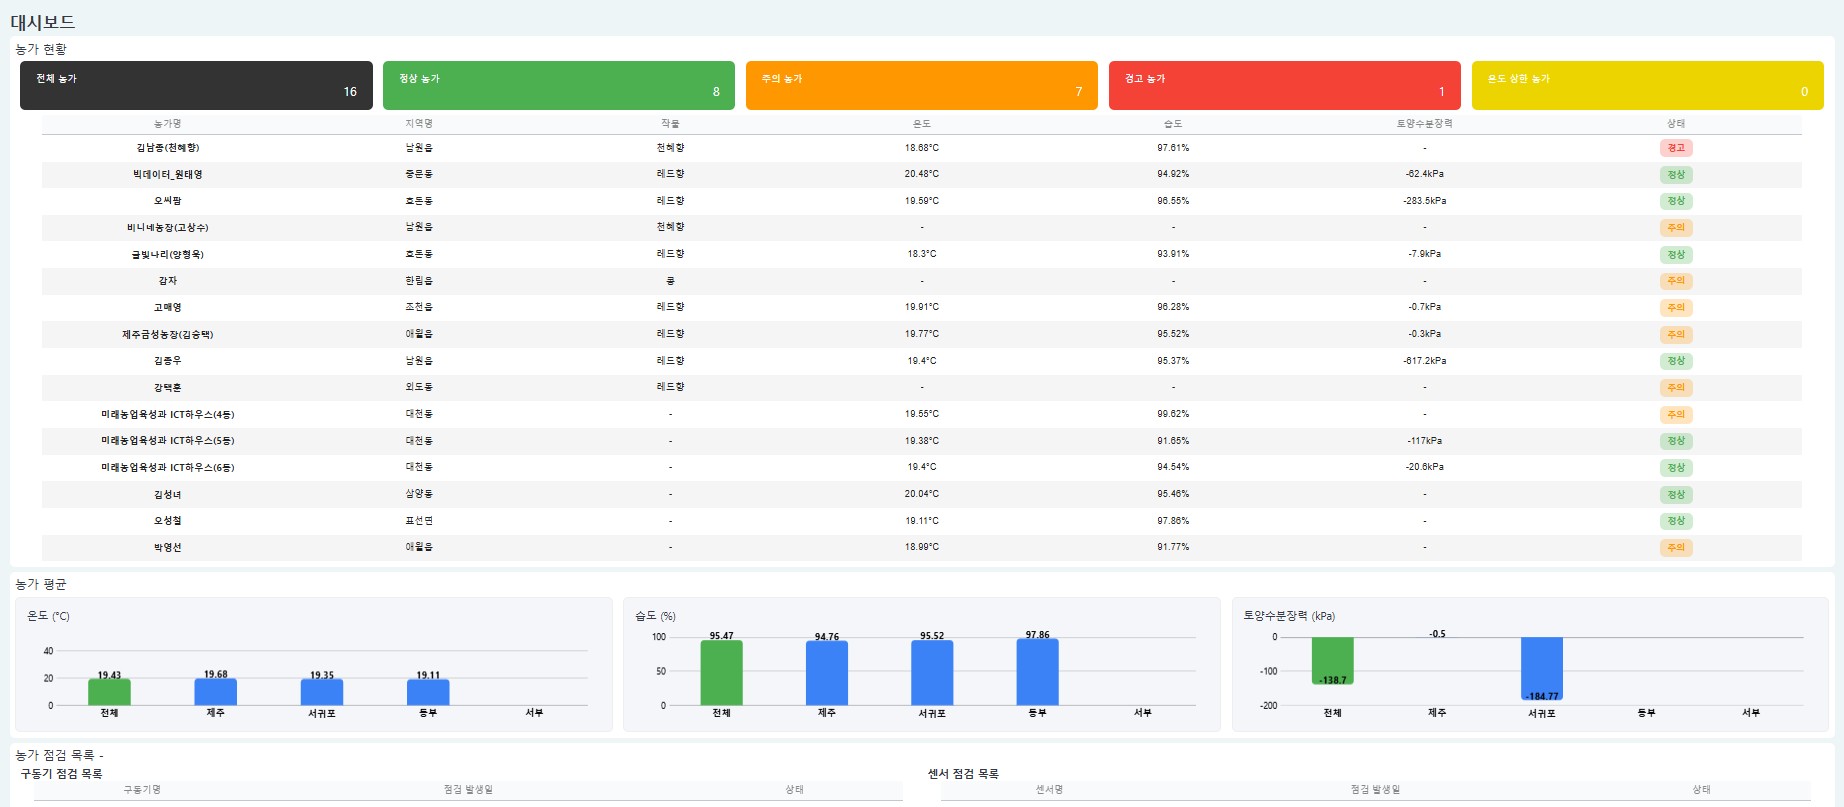Screen dimensions: 1844x807
Task: Click farm name 감자
Action: (168, 281)
